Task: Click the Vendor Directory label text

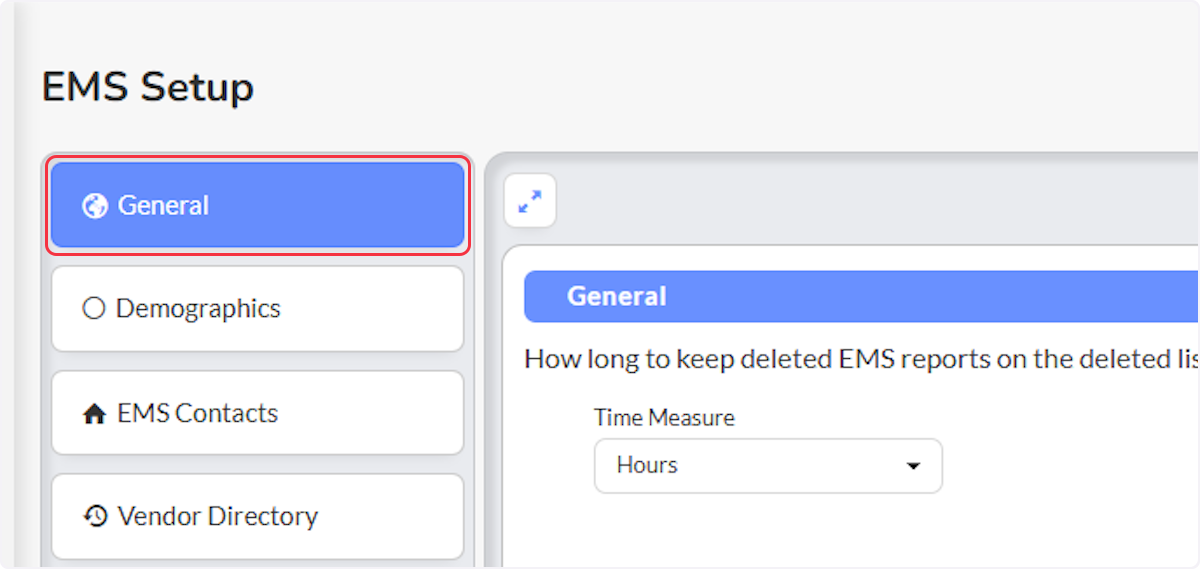Action: (218, 517)
